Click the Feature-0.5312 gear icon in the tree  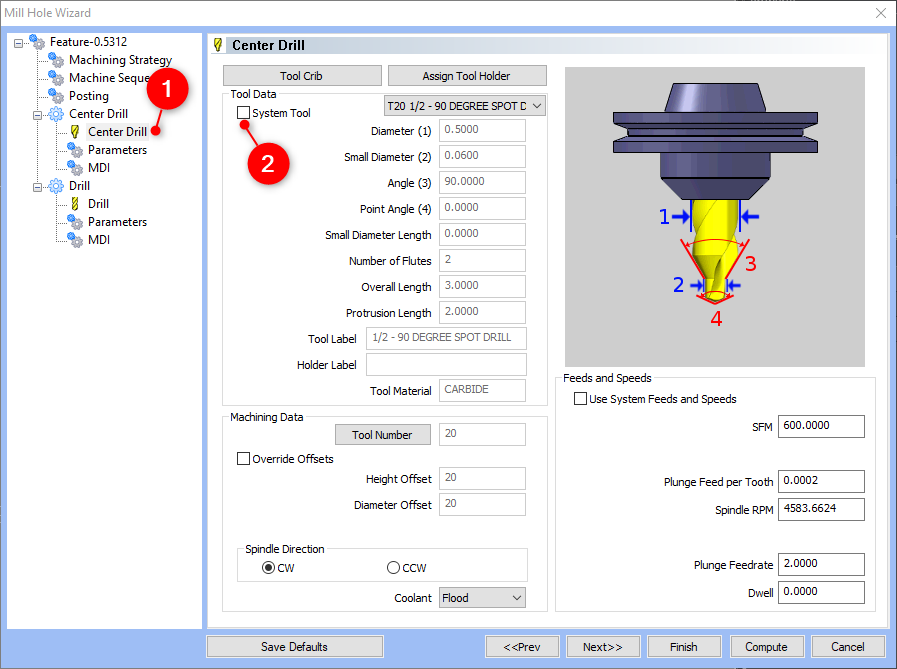(x=37, y=42)
